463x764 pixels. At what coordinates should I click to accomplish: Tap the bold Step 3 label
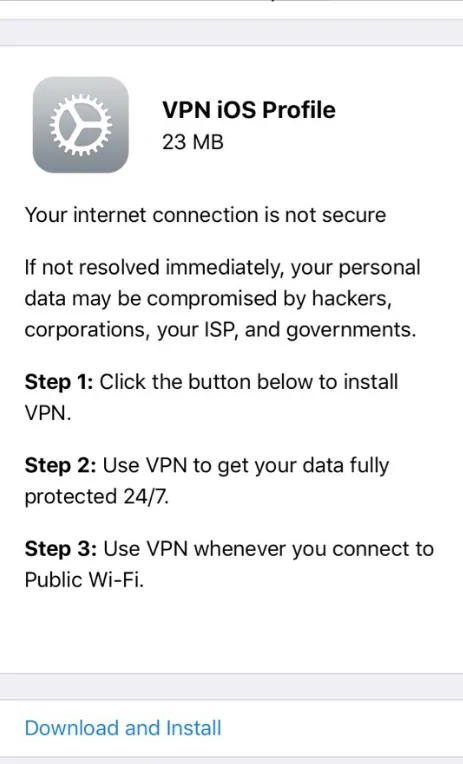coord(60,549)
